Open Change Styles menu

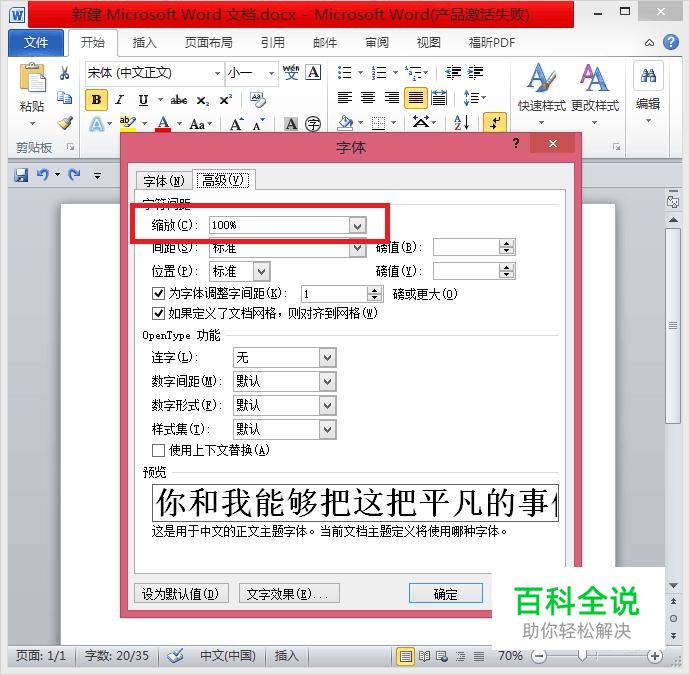click(595, 94)
